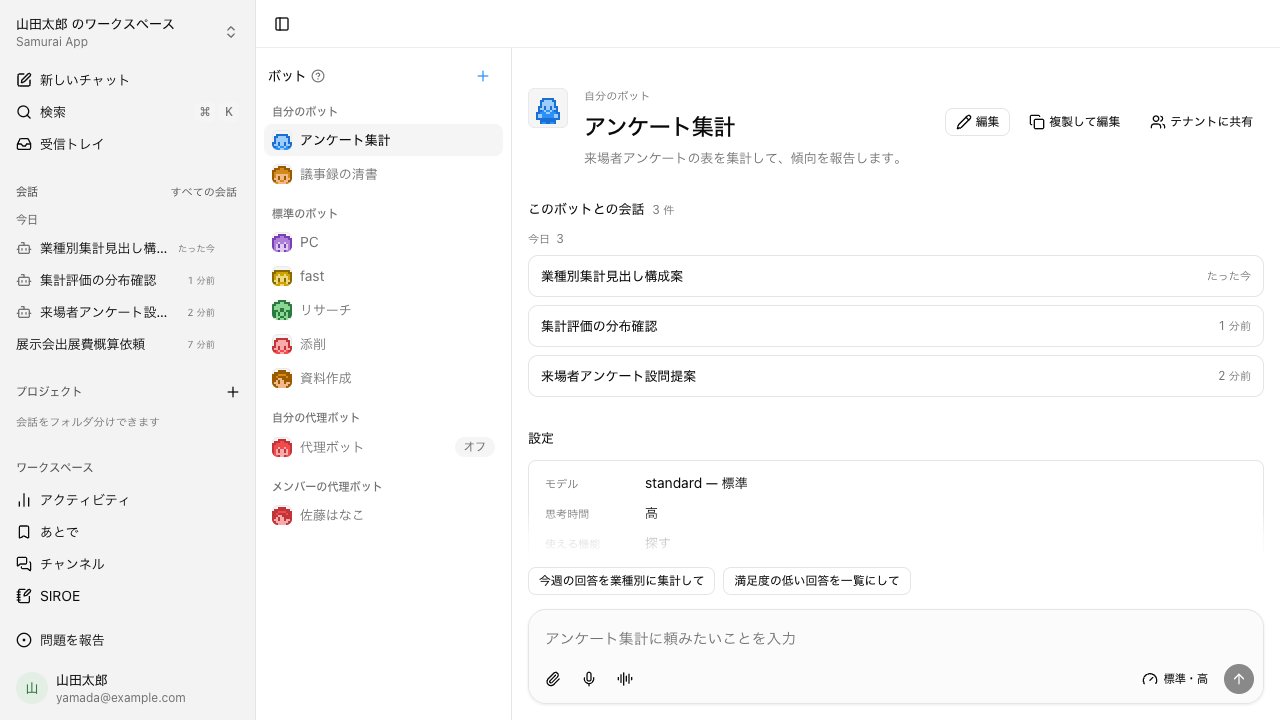Viewport: 1280px width, 720px height.
Task: Focus the アンケート集計 message input field
Action: click(895, 638)
